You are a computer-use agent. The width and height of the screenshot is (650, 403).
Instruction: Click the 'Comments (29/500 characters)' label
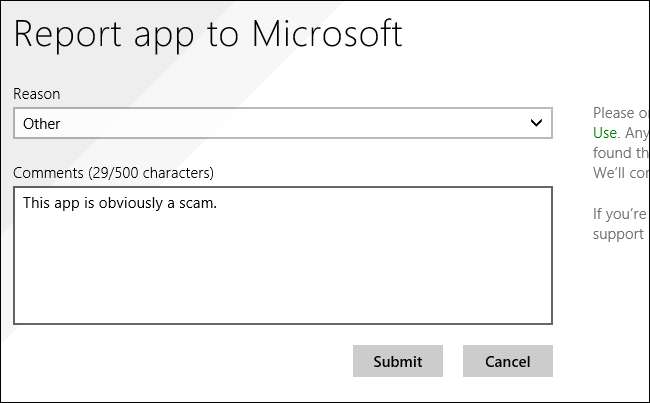pos(113,172)
